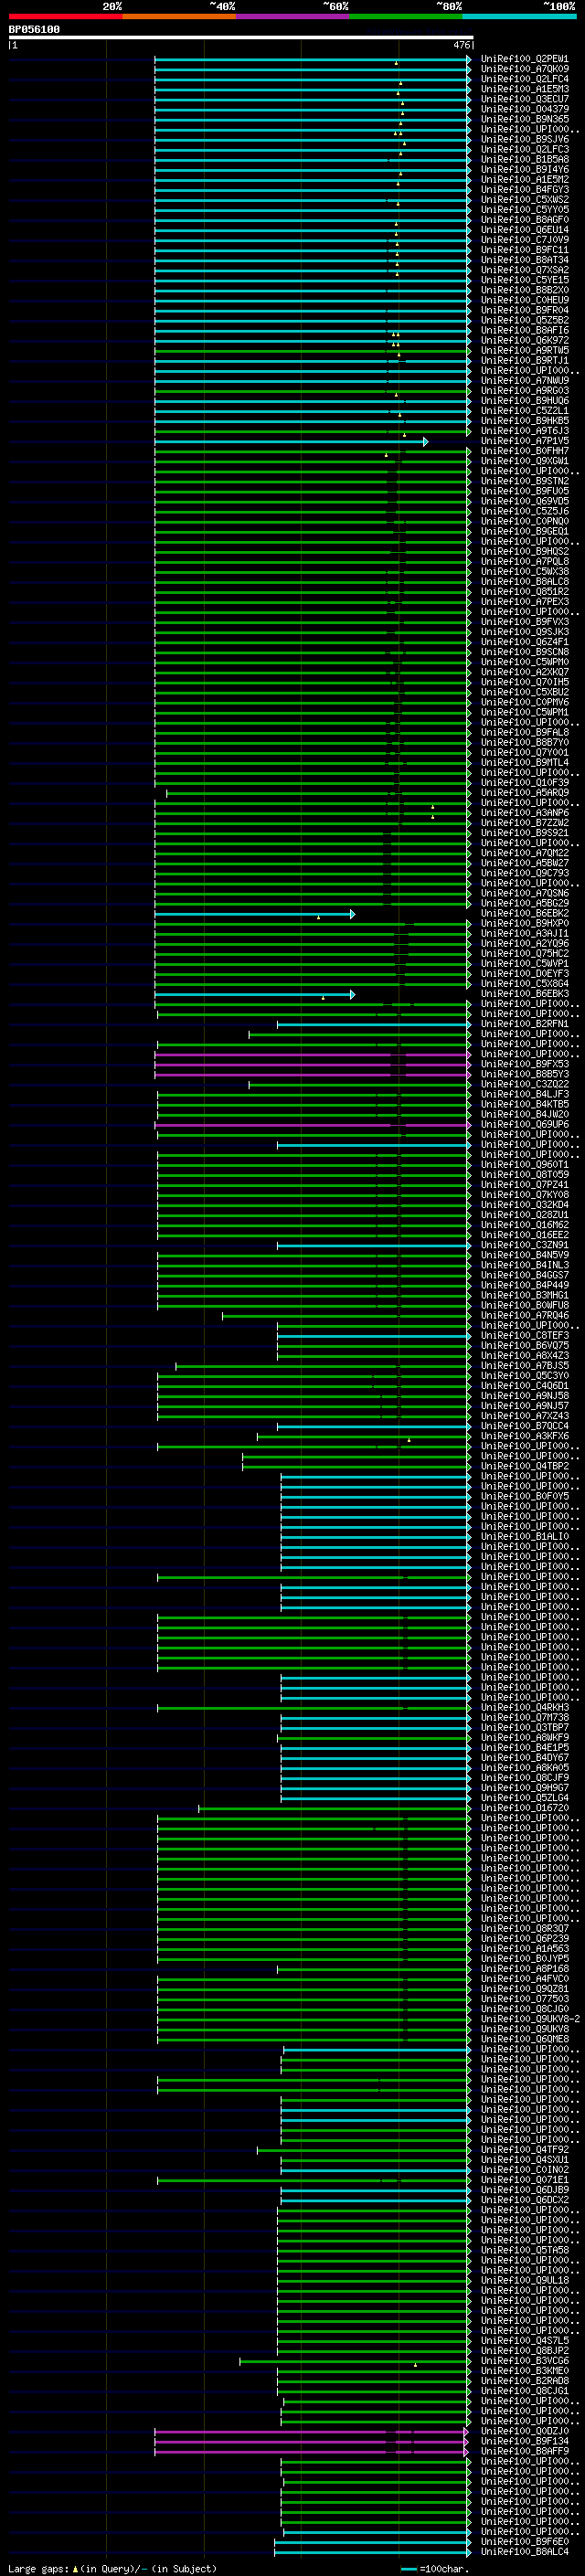Click the purple B8B5Y3 alignment bar
The height and width of the screenshot is (2576, 585).
312,1075
